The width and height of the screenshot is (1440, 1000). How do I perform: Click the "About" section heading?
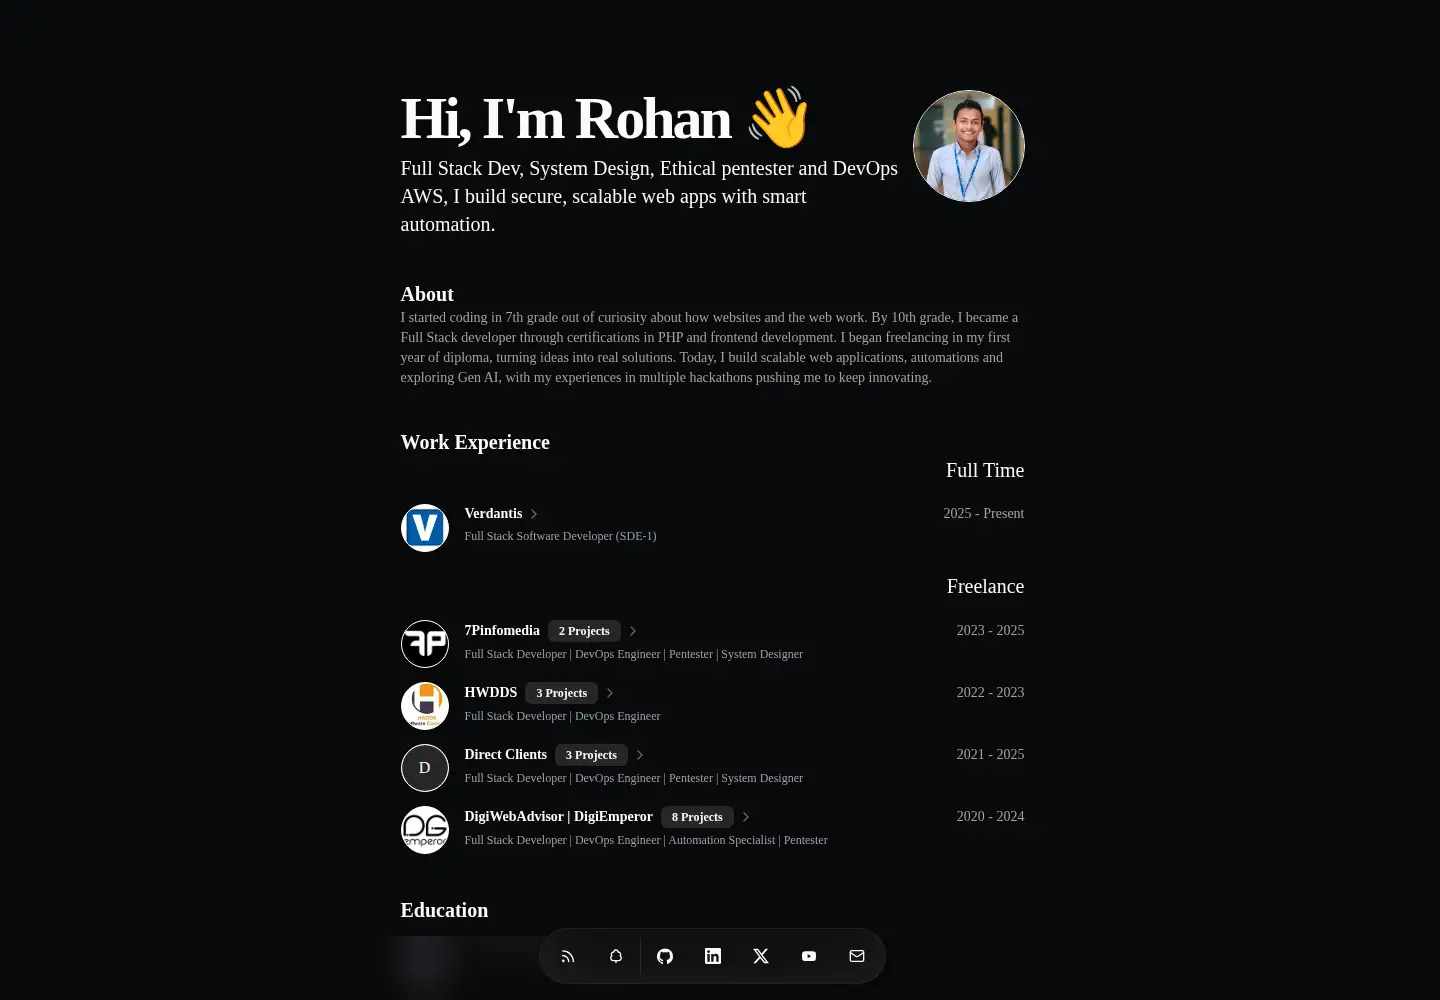pos(427,294)
